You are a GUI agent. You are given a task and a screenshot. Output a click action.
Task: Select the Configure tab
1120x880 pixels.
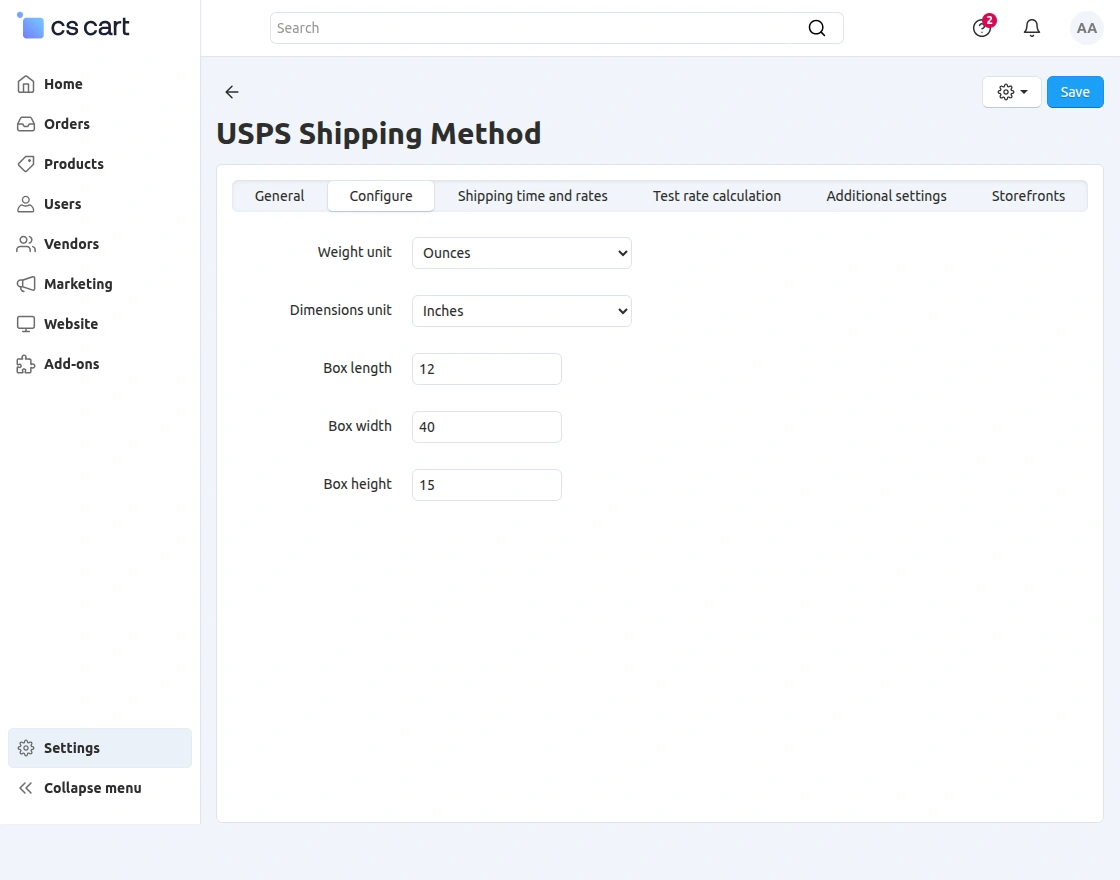[381, 196]
